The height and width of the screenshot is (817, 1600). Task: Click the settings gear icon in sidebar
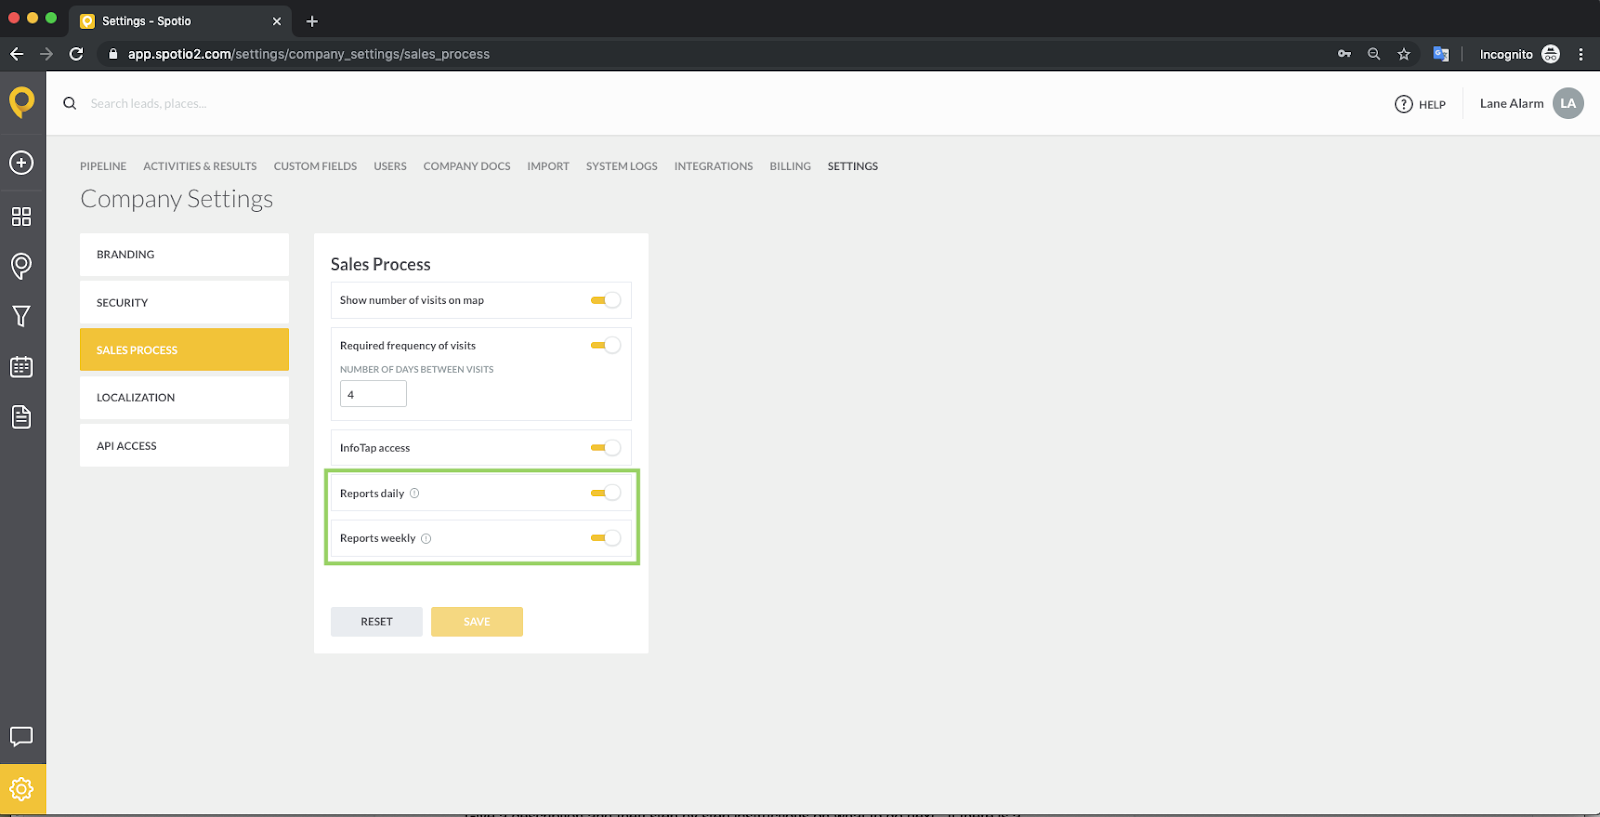[21, 789]
